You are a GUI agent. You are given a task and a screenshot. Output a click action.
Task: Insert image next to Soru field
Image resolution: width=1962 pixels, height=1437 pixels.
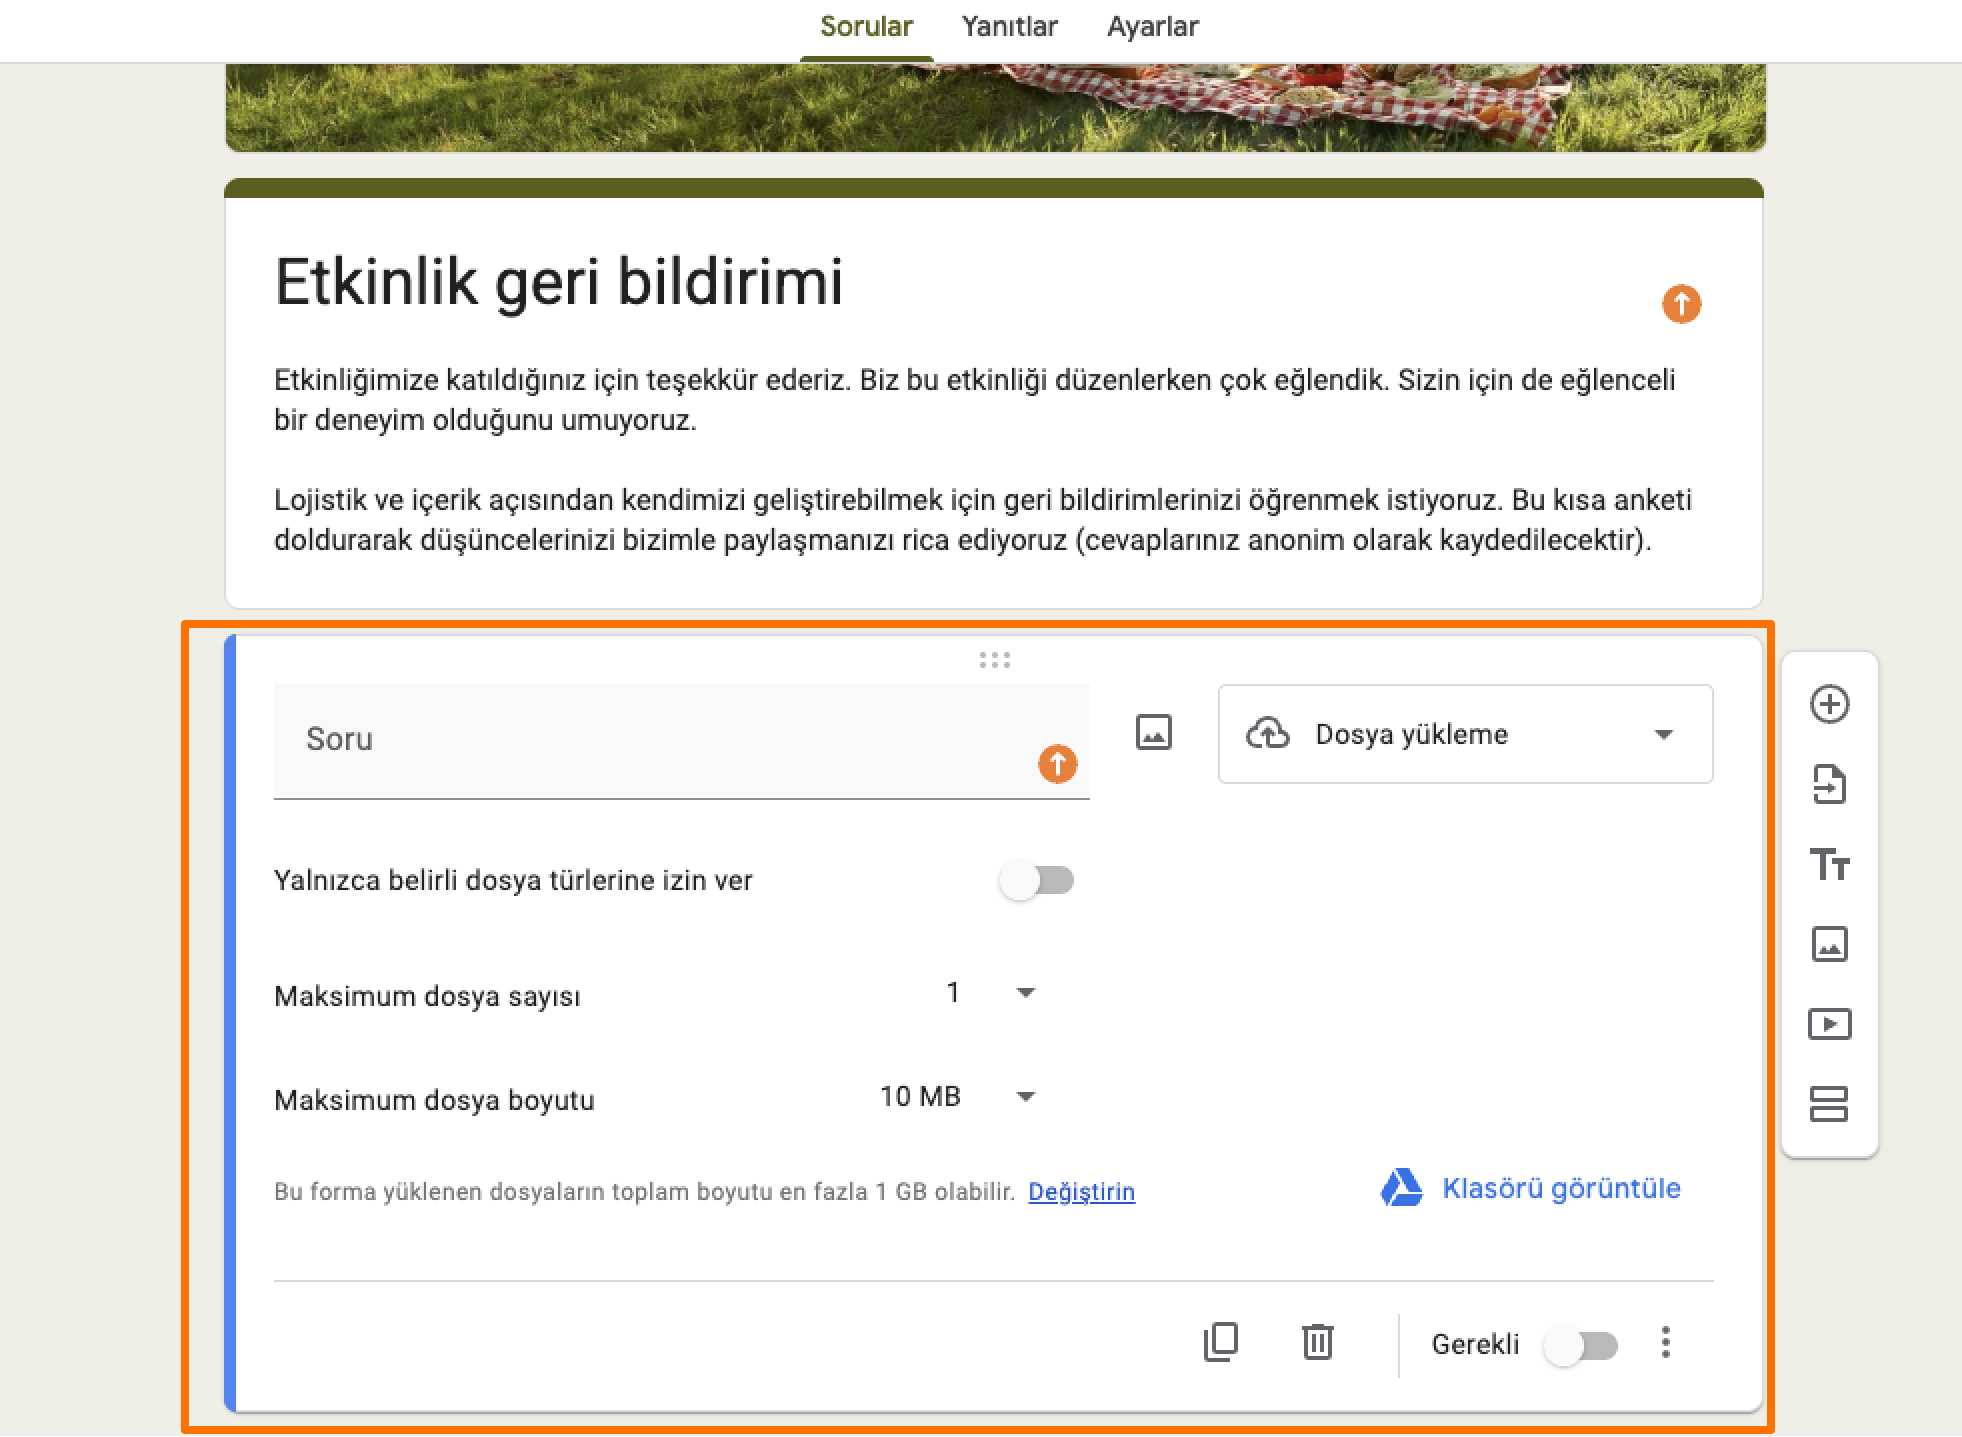(x=1153, y=732)
